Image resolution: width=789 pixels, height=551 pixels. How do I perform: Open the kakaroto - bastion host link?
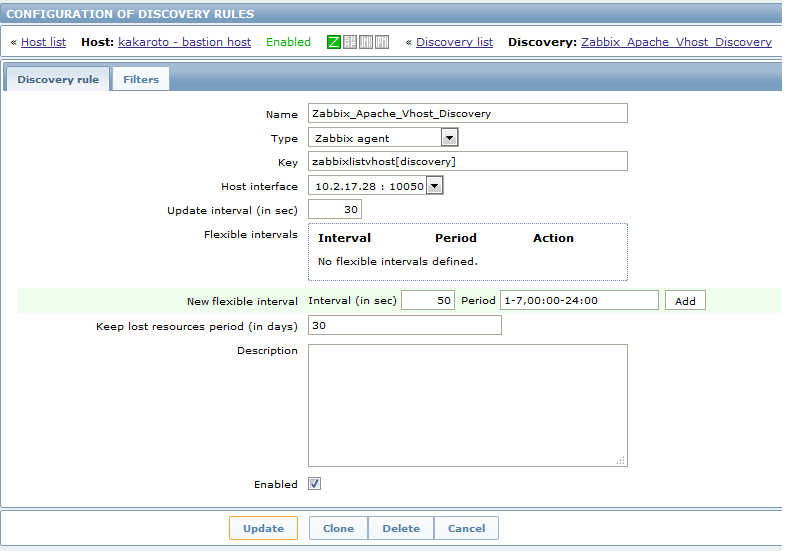[184, 42]
